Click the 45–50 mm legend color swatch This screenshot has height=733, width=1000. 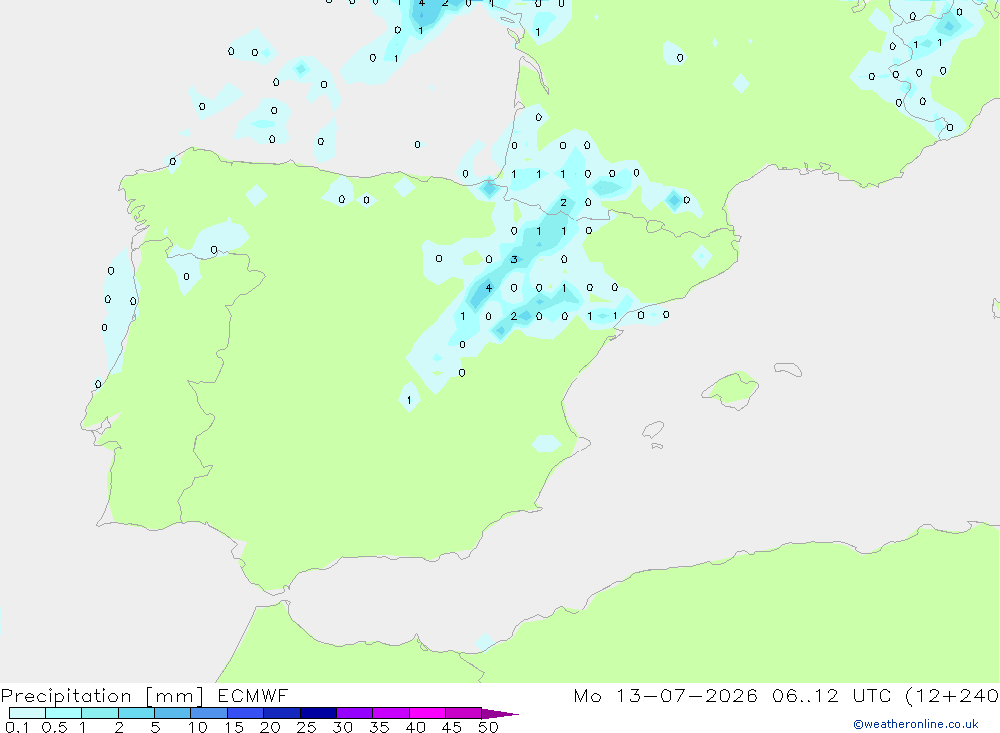point(464,713)
